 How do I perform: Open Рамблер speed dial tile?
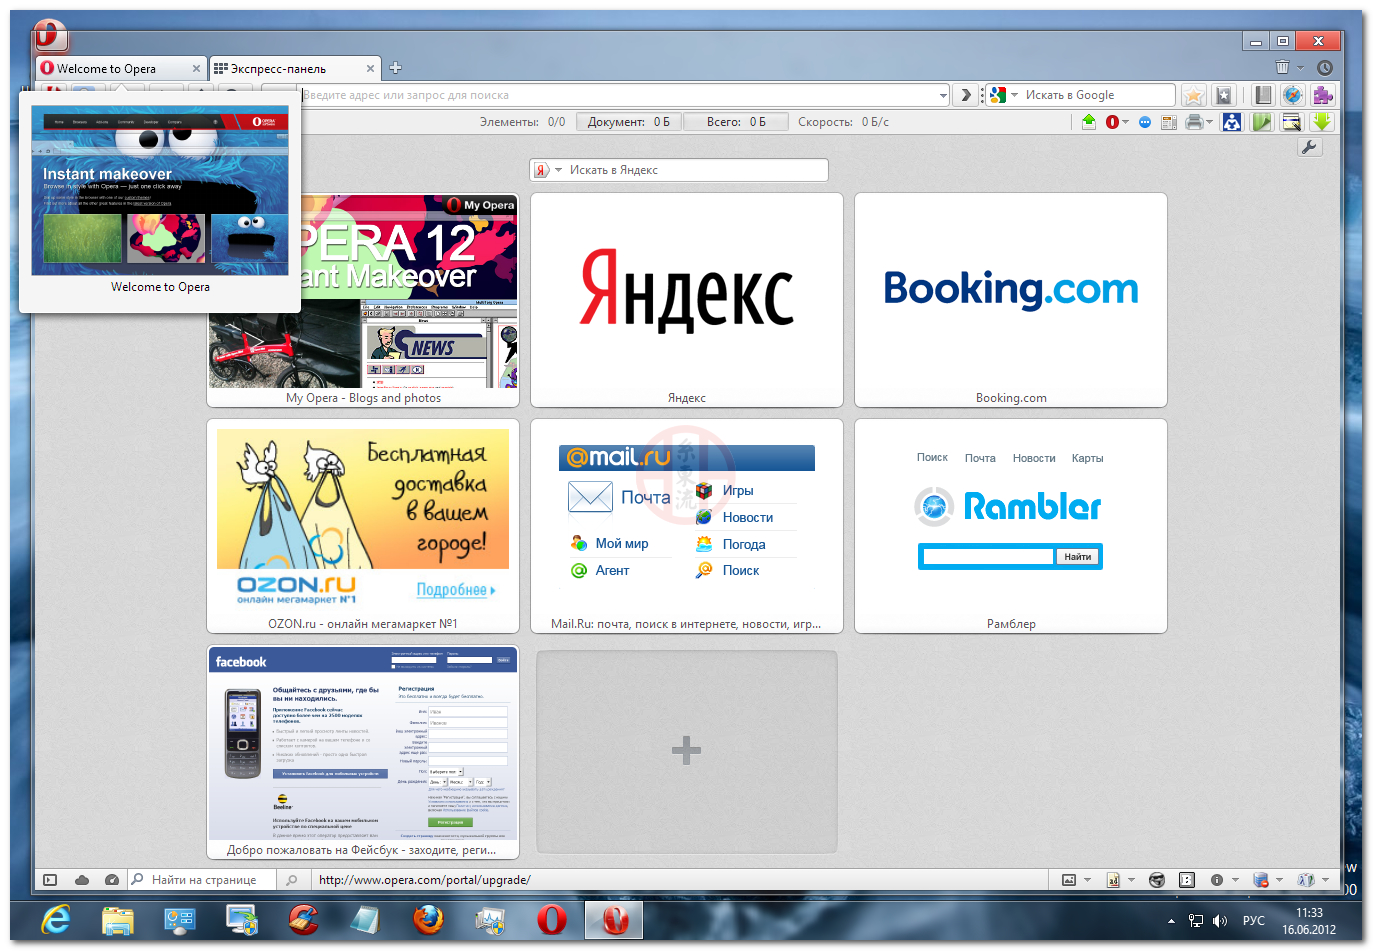point(1011,526)
